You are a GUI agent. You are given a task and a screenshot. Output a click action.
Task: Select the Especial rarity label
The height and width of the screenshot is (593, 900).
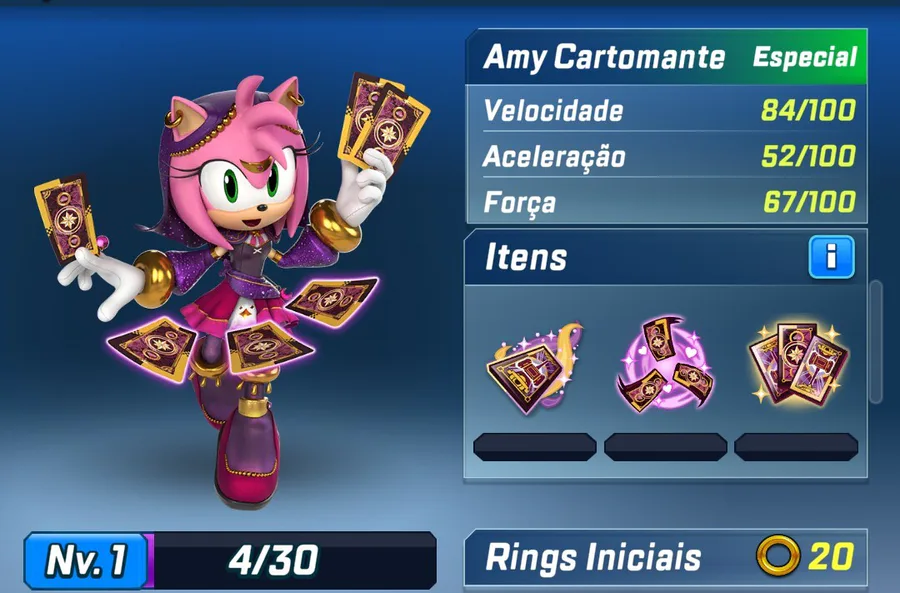point(805,57)
